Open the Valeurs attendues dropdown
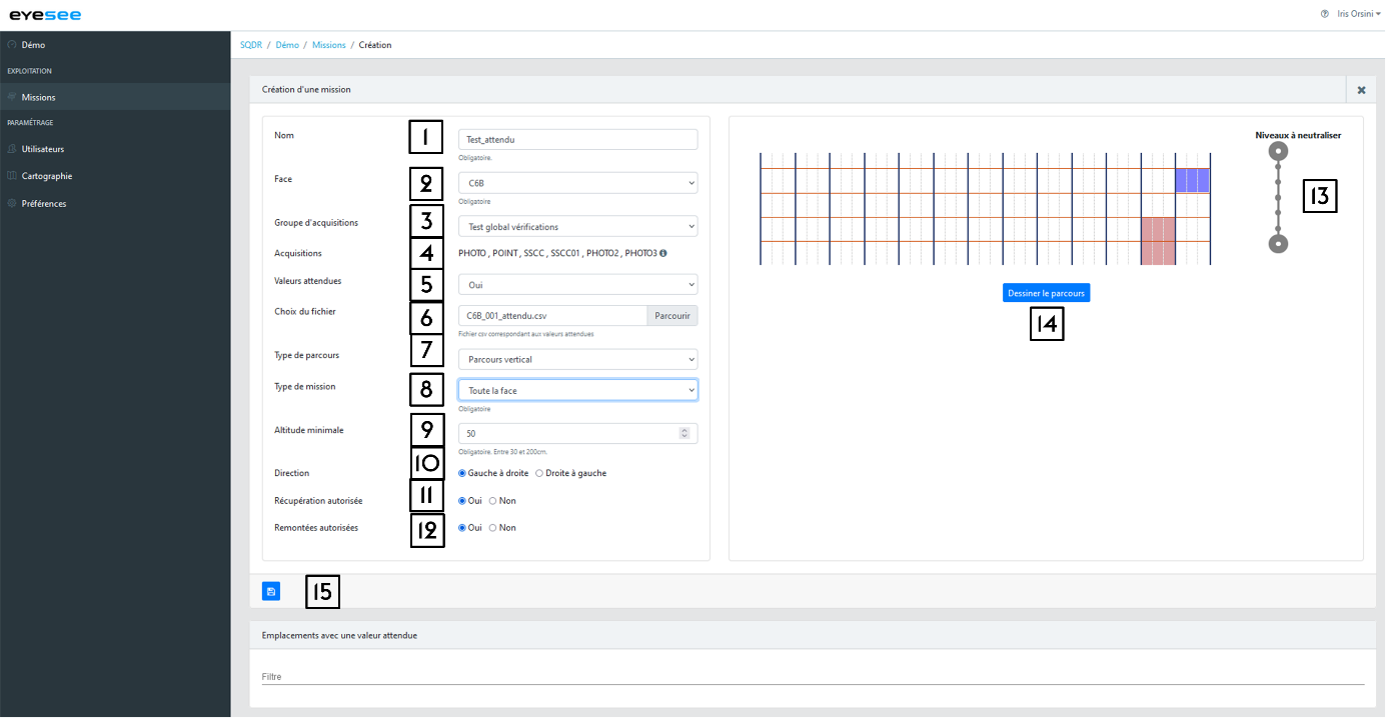Screen dimensions: 1390x721 point(577,284)
